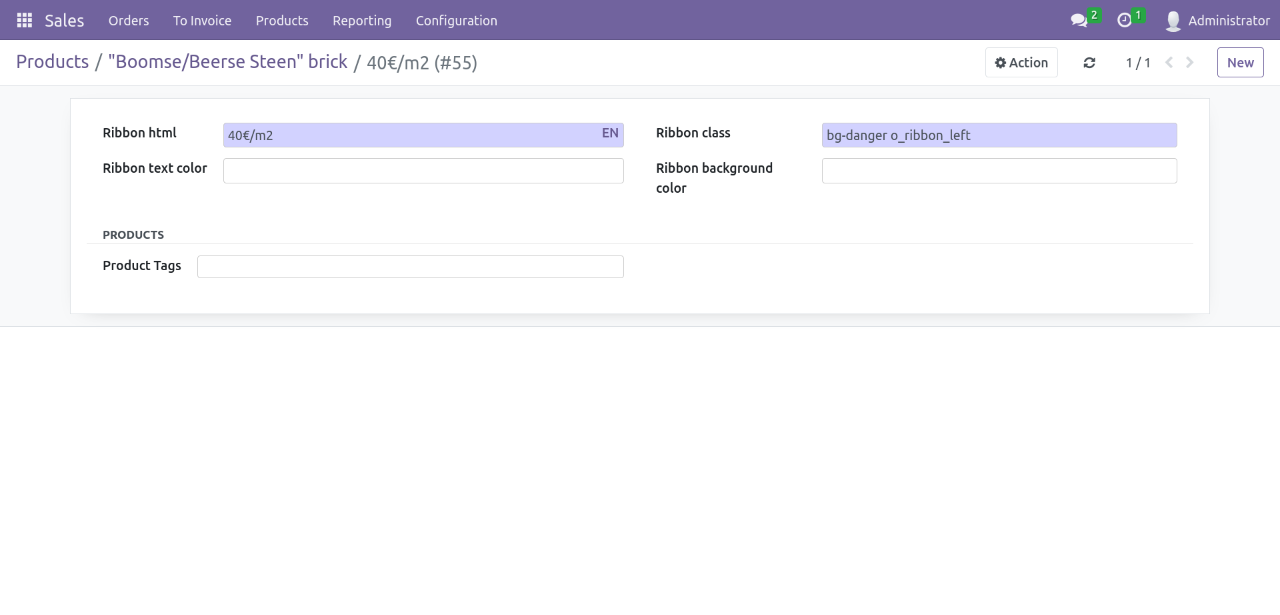Go to next record arrow
Image resolution: width=1280 pixels, height=615 pixels.
point(1190,63)
